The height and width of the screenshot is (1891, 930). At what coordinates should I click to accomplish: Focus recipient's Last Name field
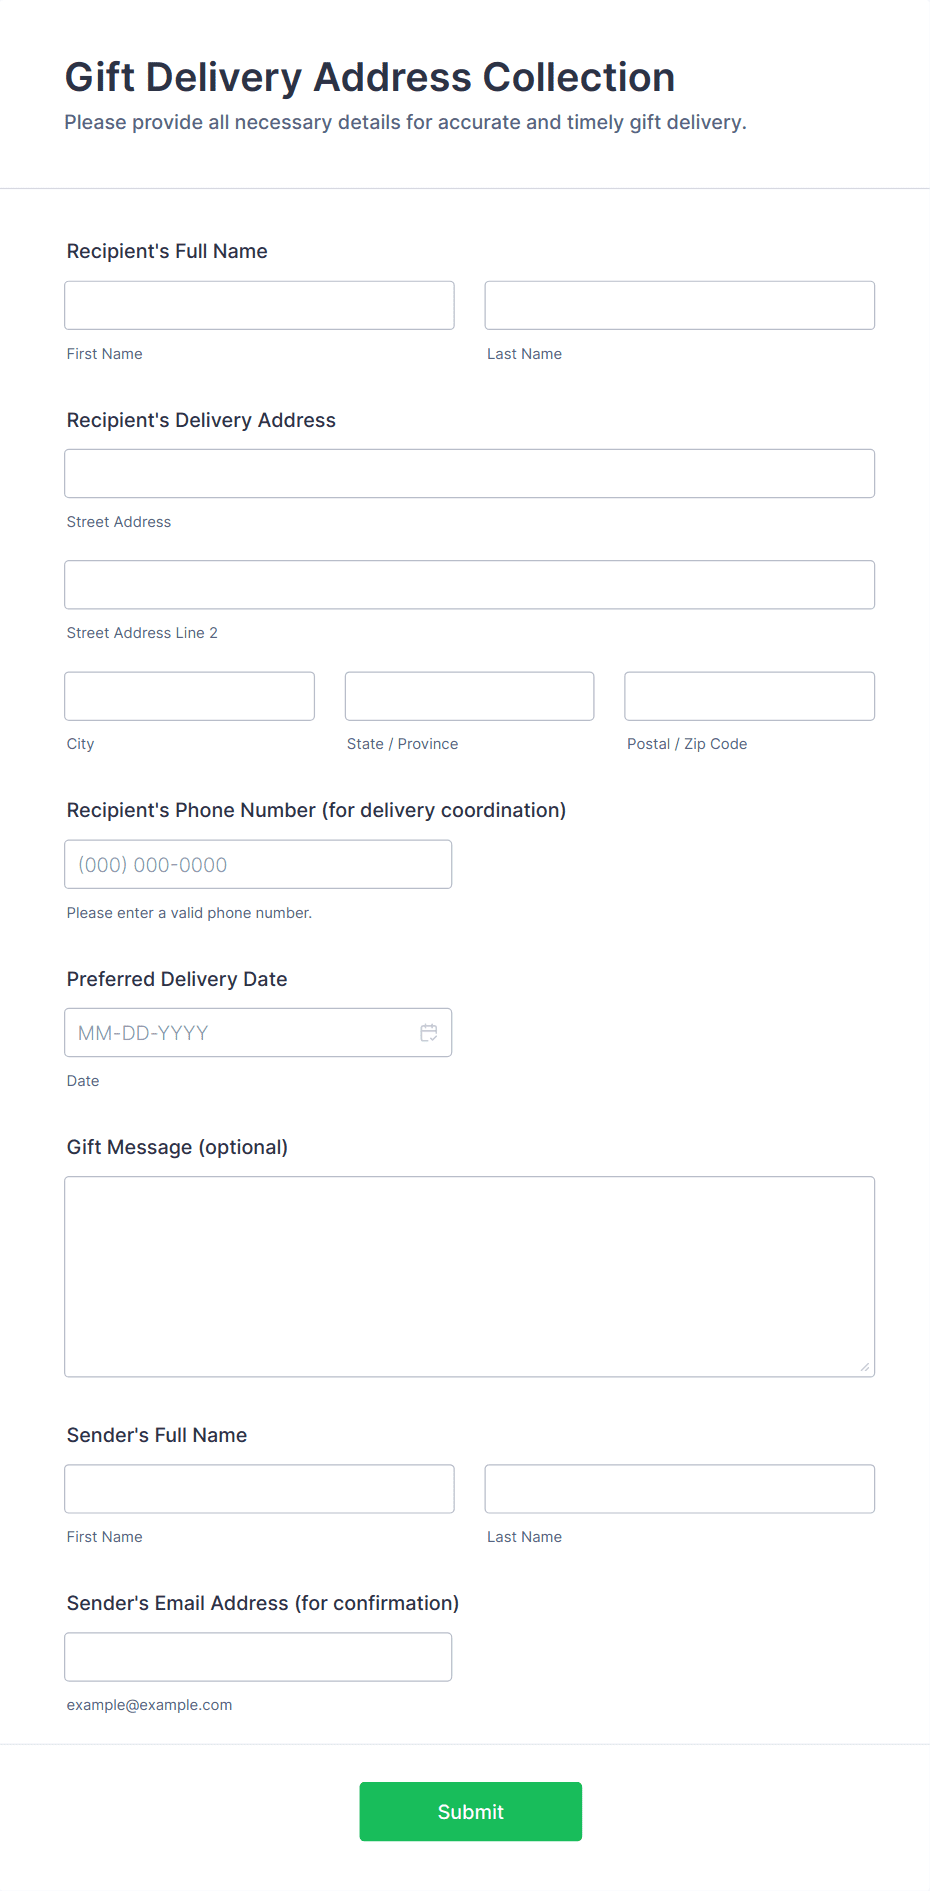[679, 306]
